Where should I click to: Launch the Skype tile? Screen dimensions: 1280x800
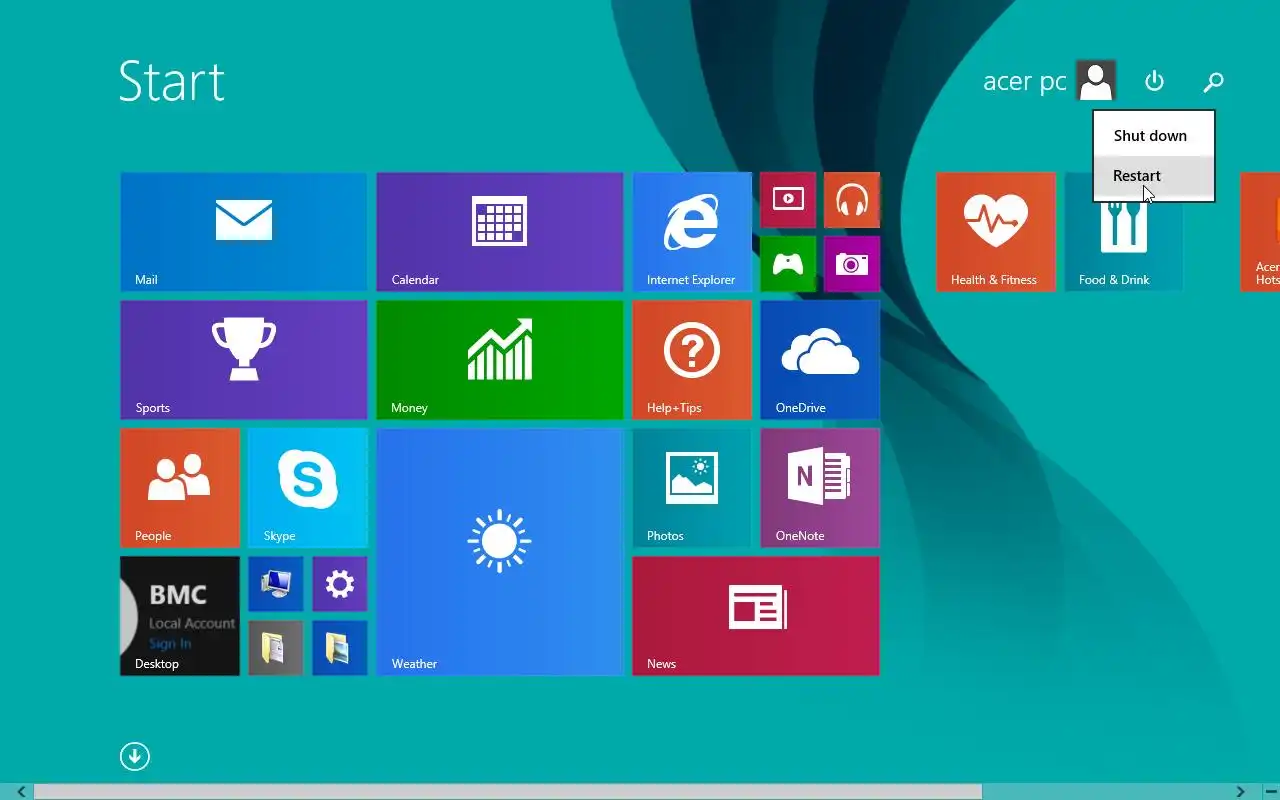pyautogui.click(x=308, y=488)
